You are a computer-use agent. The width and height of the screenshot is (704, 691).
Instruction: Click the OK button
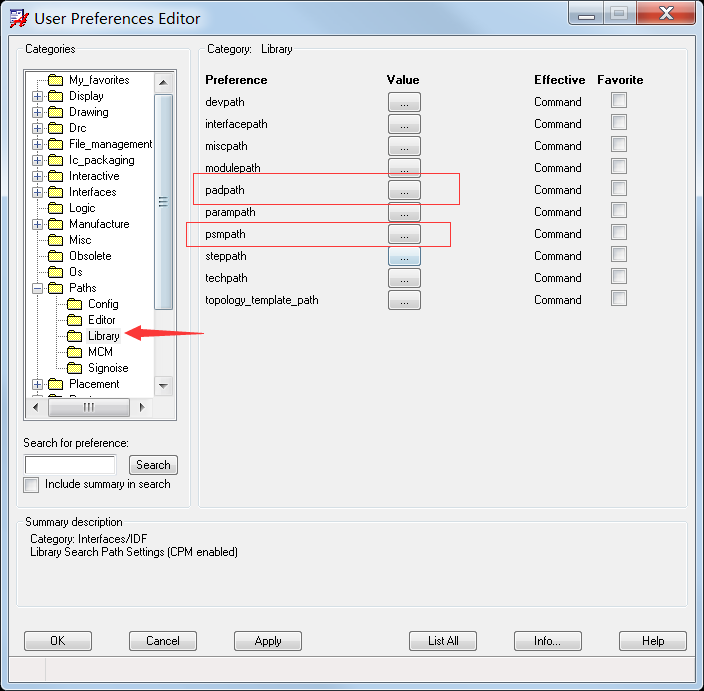[x=58, y=641]
